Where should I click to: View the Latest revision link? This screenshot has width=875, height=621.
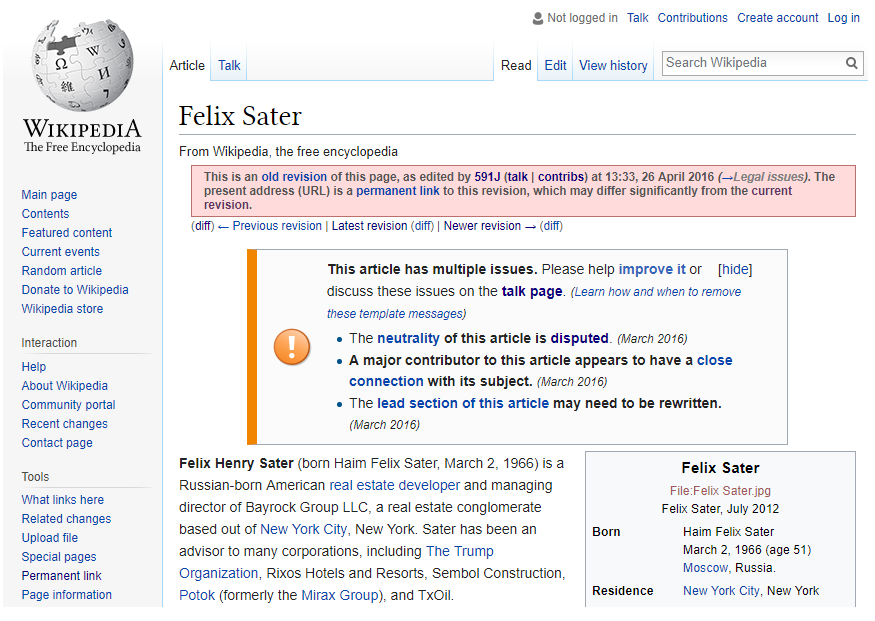click(x=369, y=226)
